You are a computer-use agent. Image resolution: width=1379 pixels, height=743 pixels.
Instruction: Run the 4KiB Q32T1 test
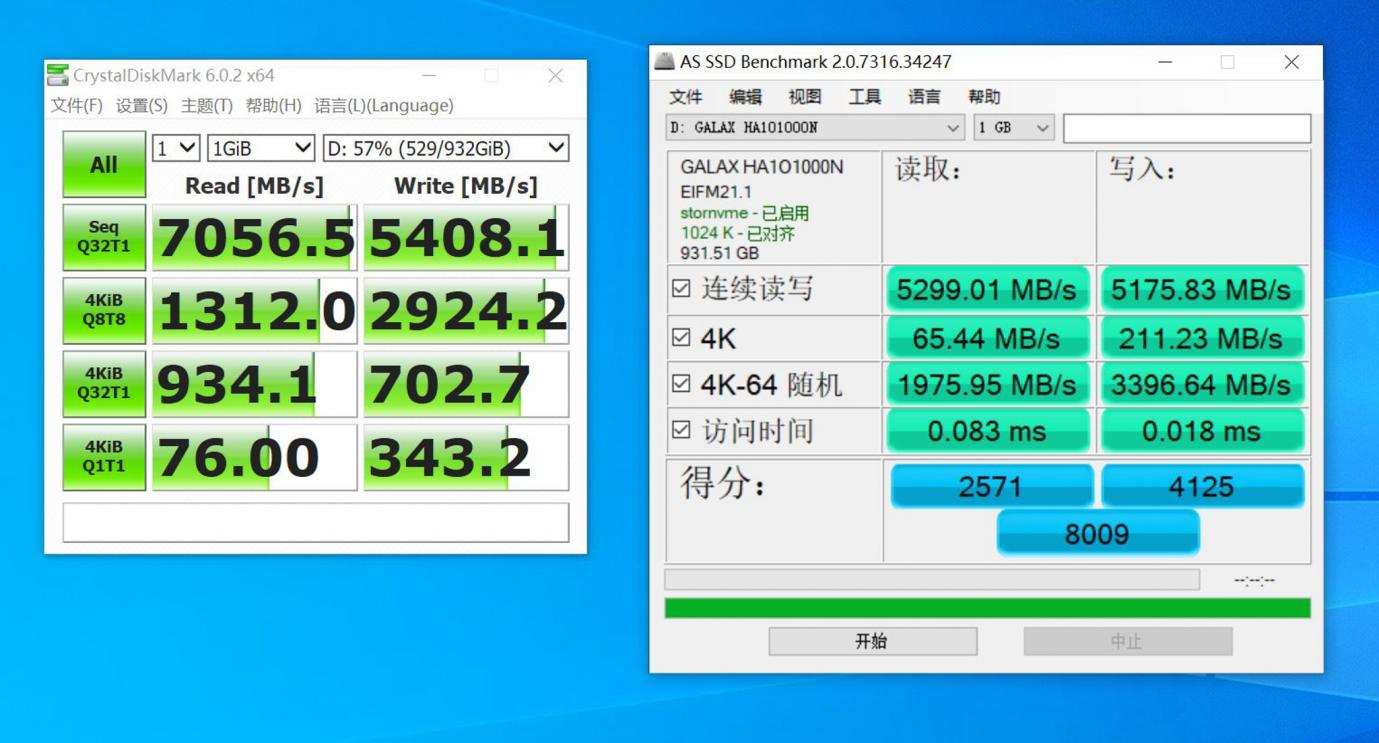coord(104,384)
